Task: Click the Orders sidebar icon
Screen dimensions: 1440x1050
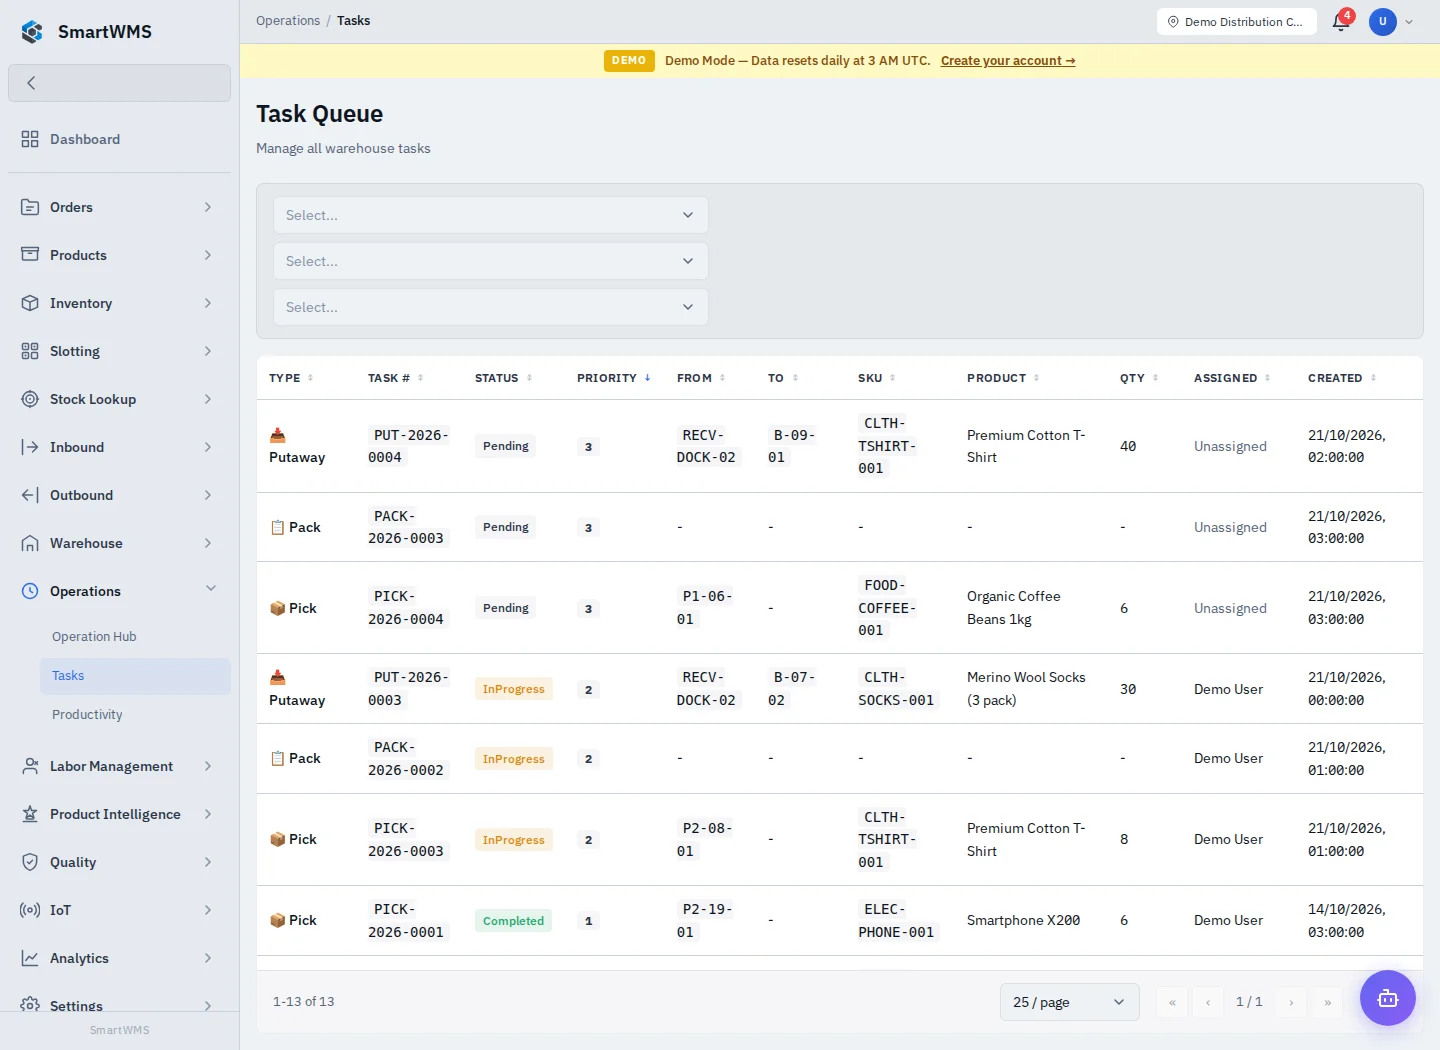Action: coord(30,207)
